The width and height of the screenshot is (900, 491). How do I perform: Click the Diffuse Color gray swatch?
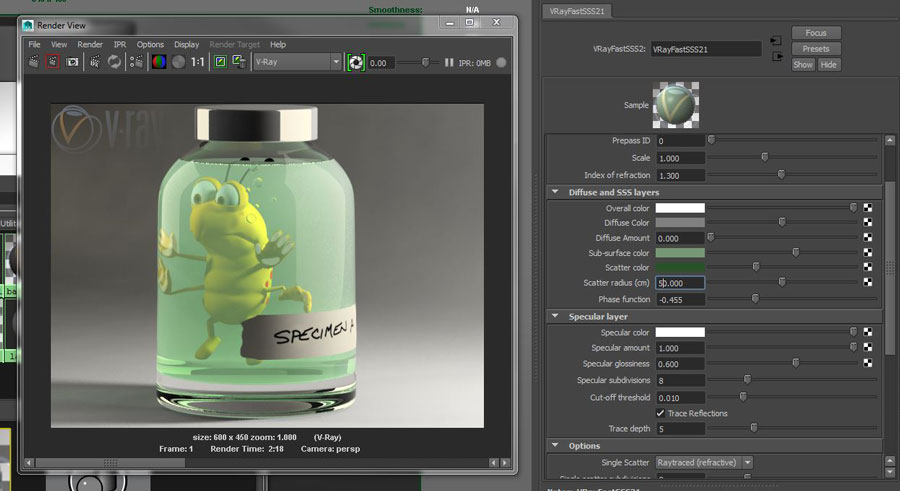tap(680, 222)
